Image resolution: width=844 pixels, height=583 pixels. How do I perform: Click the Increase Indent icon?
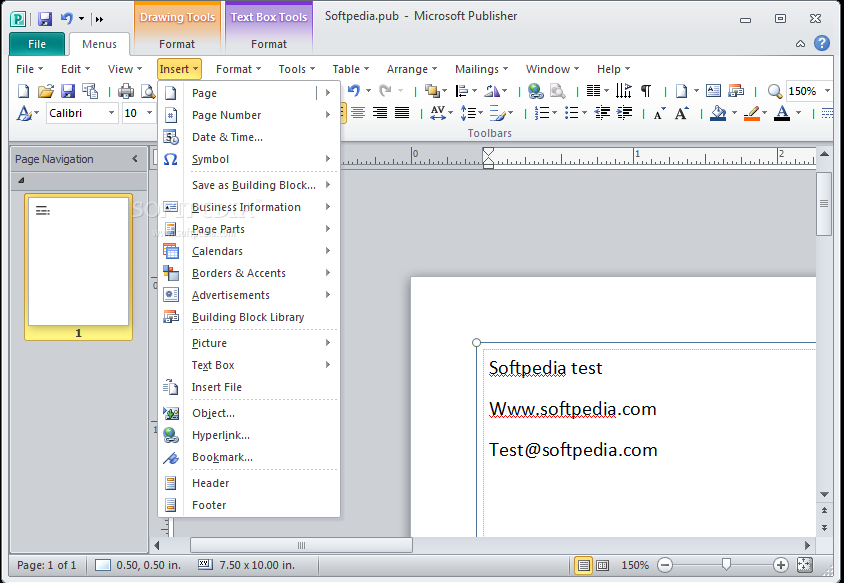624,113
